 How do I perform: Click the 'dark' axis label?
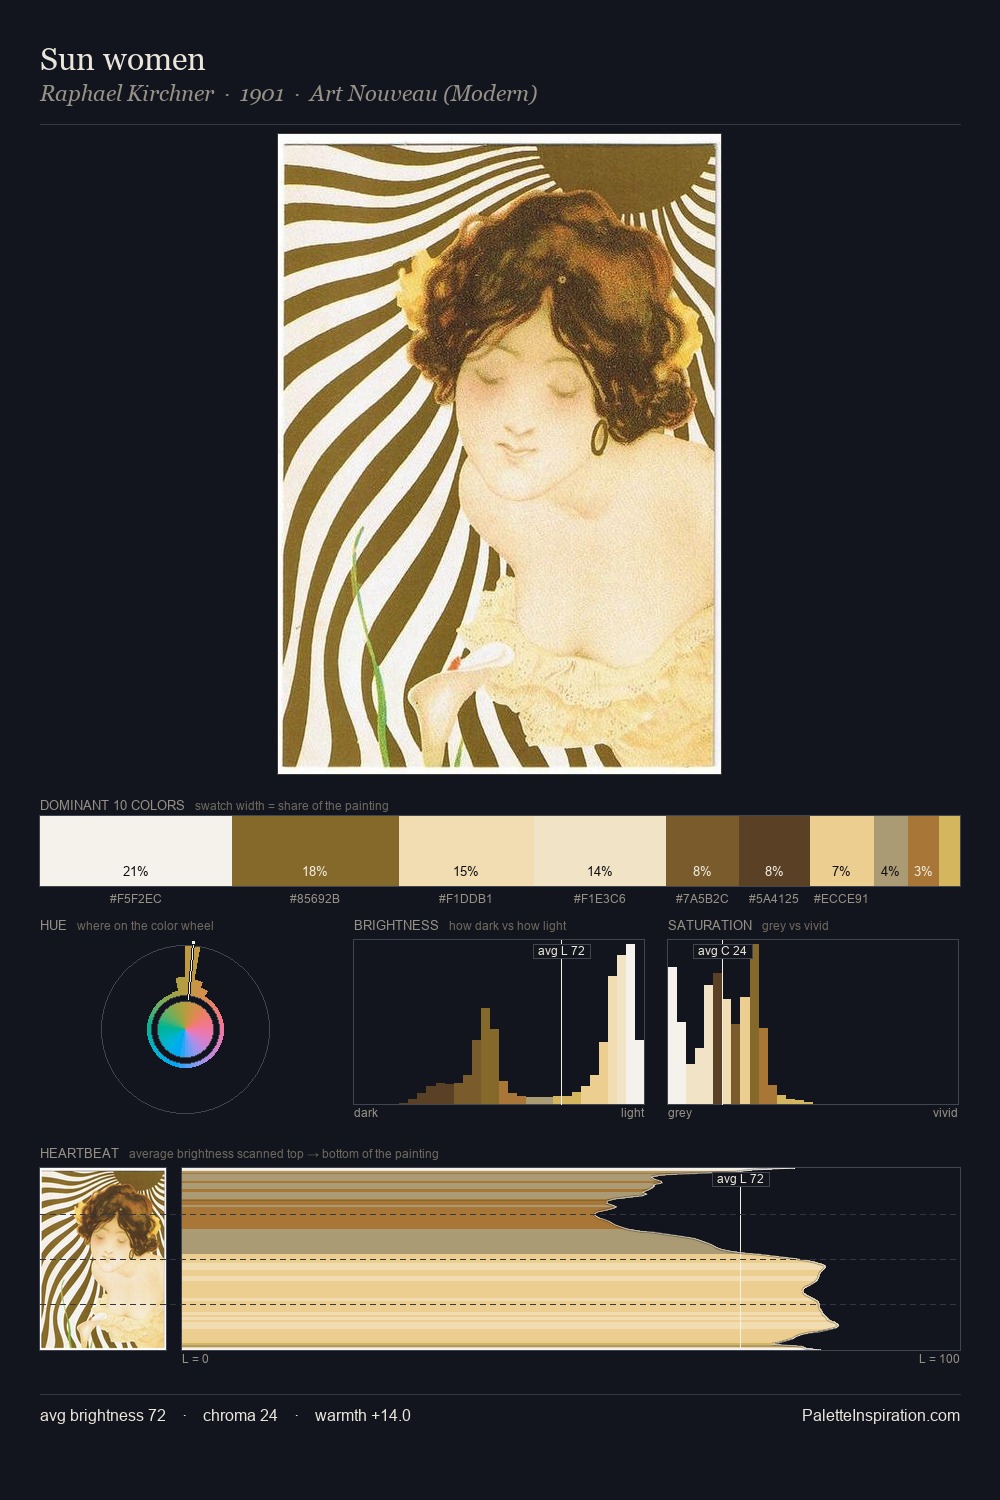pos(366,1113)
